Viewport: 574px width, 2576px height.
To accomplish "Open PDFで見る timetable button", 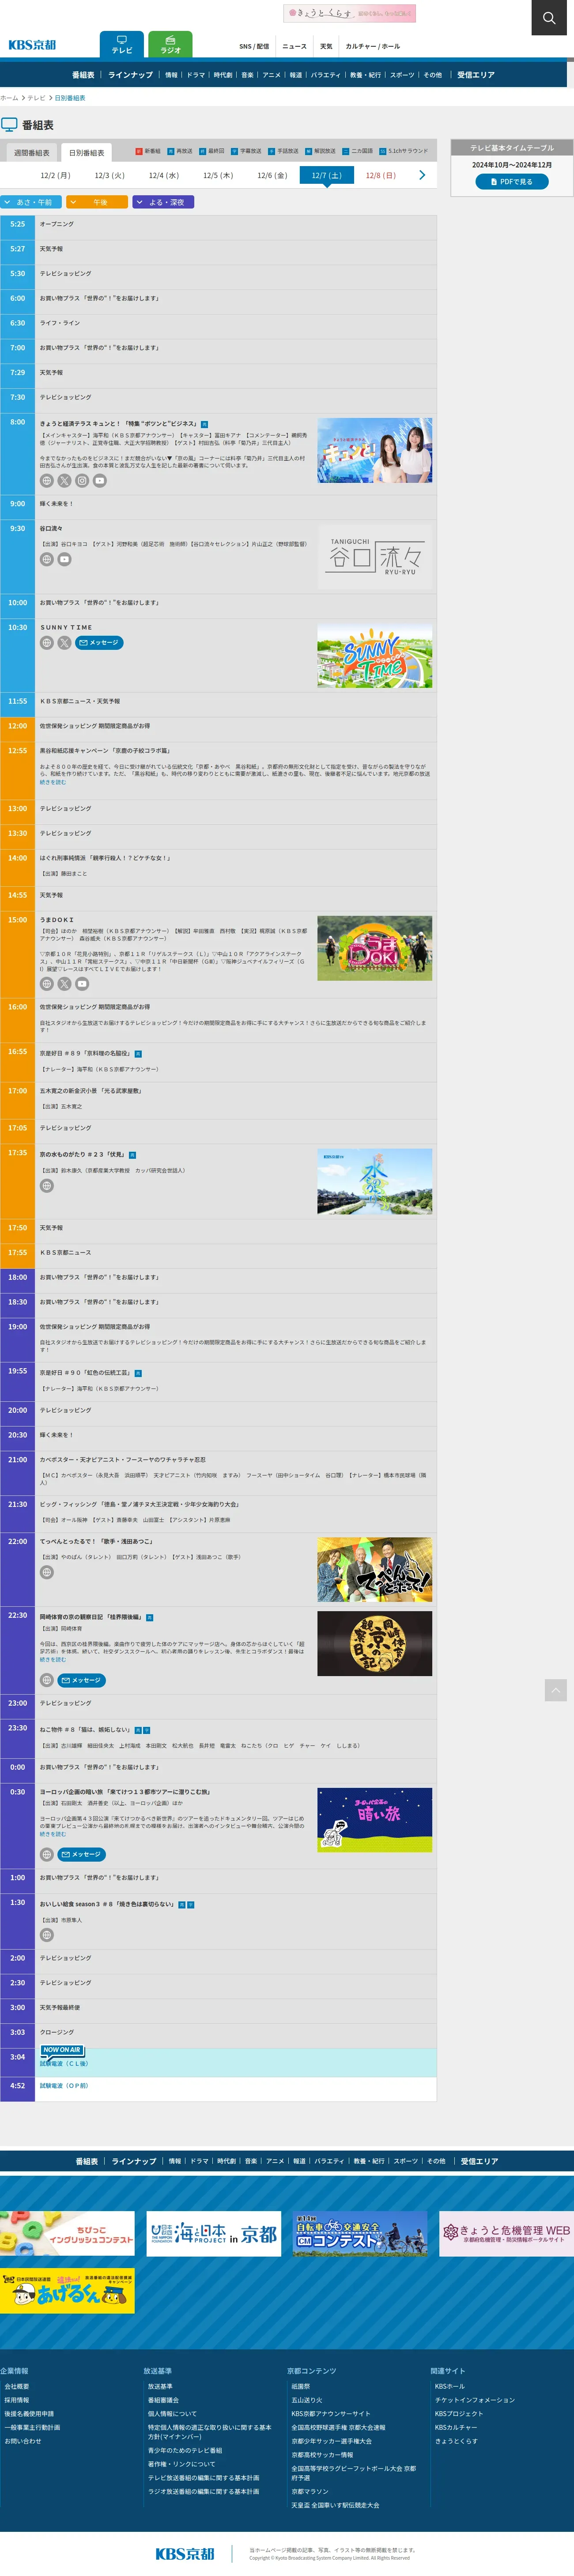I will point(512,182).
